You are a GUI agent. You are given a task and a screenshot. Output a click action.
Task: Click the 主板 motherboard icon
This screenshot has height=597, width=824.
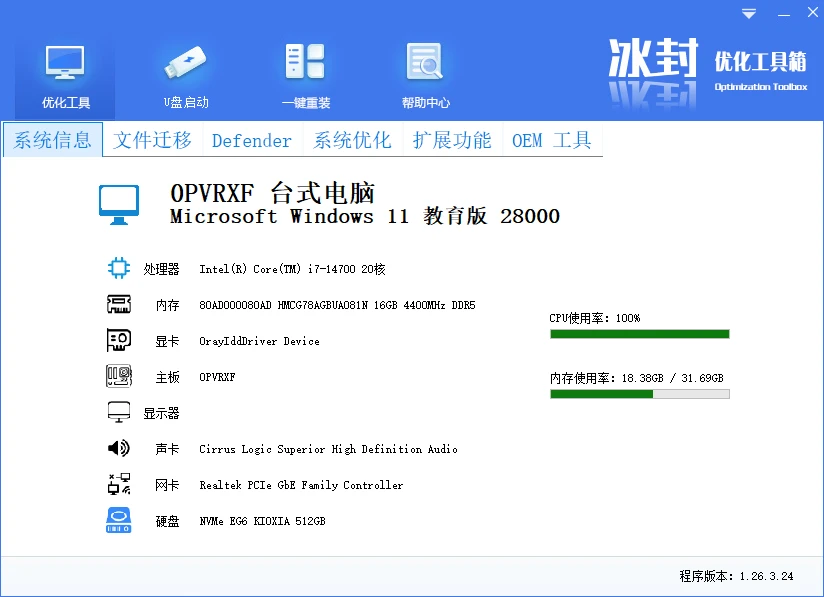coord(119,376)
